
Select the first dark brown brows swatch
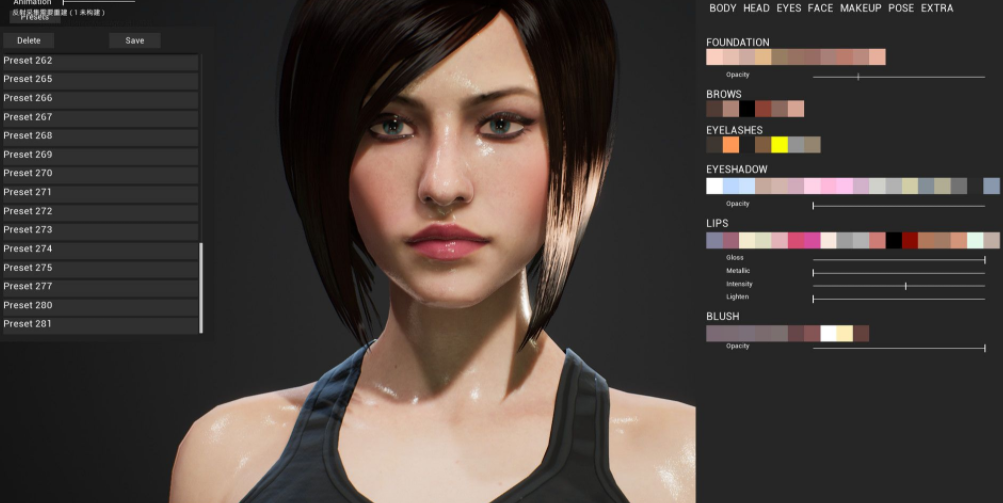715,109
